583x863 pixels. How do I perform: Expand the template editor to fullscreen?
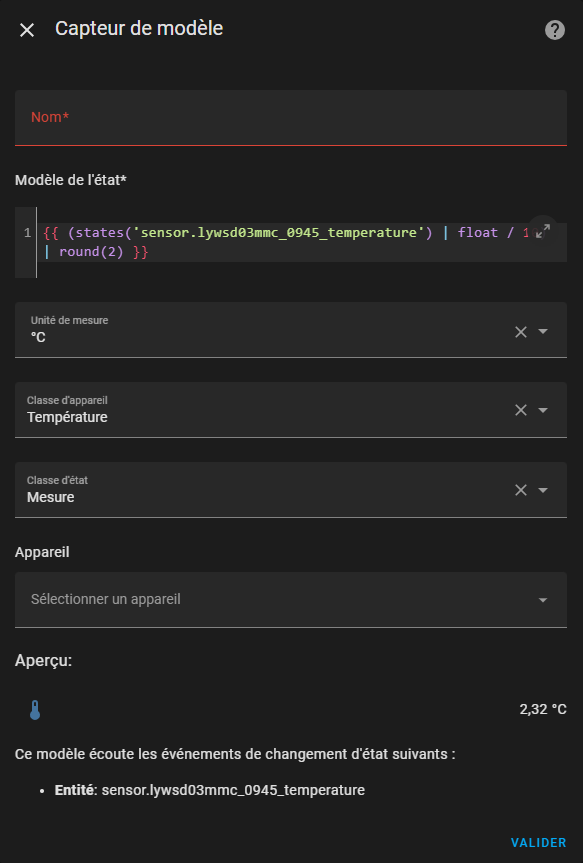point(543,231)
